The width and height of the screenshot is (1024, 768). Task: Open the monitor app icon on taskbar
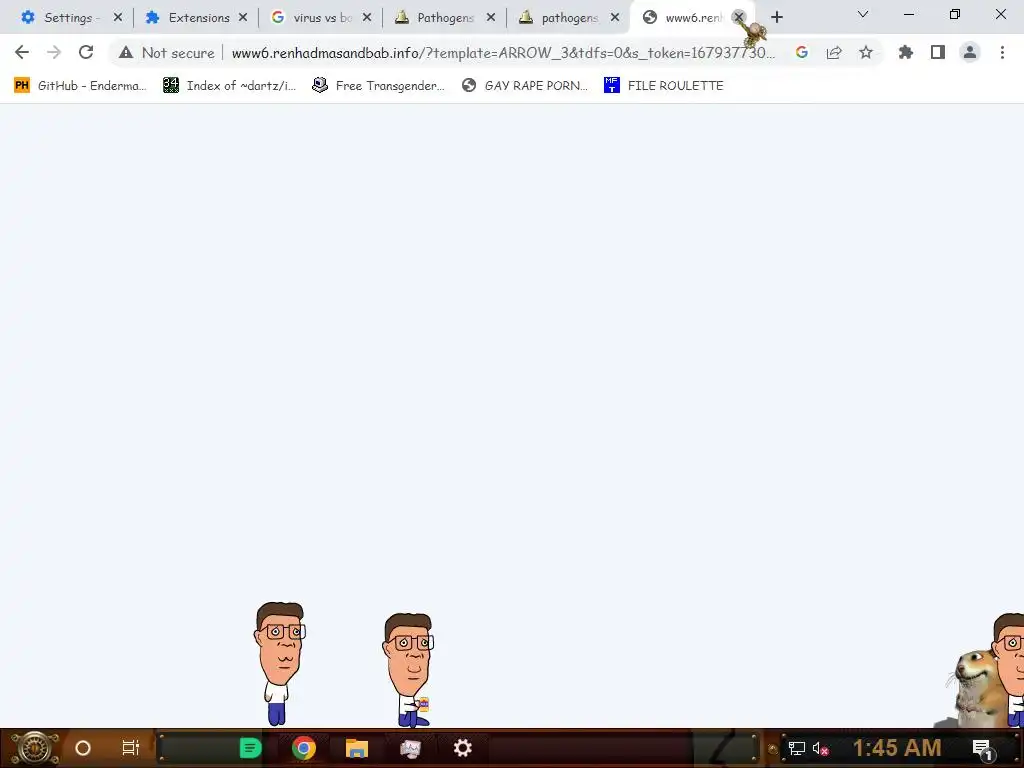[x=410, y=748]
